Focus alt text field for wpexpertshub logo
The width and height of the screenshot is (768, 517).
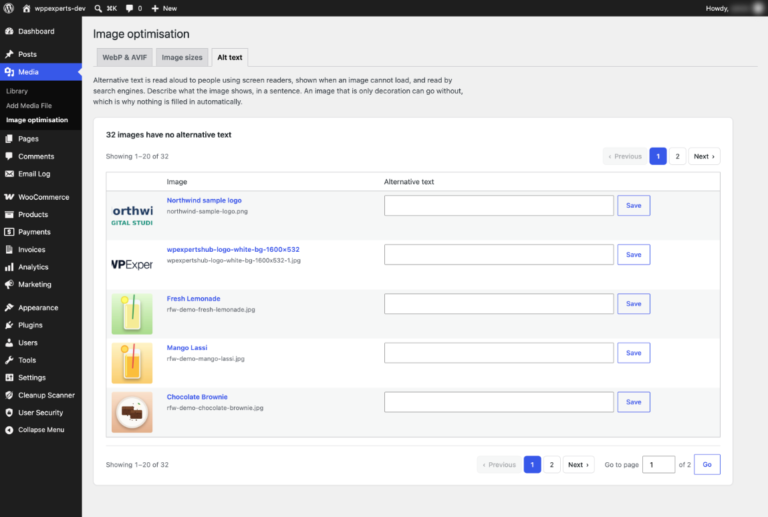499,255
